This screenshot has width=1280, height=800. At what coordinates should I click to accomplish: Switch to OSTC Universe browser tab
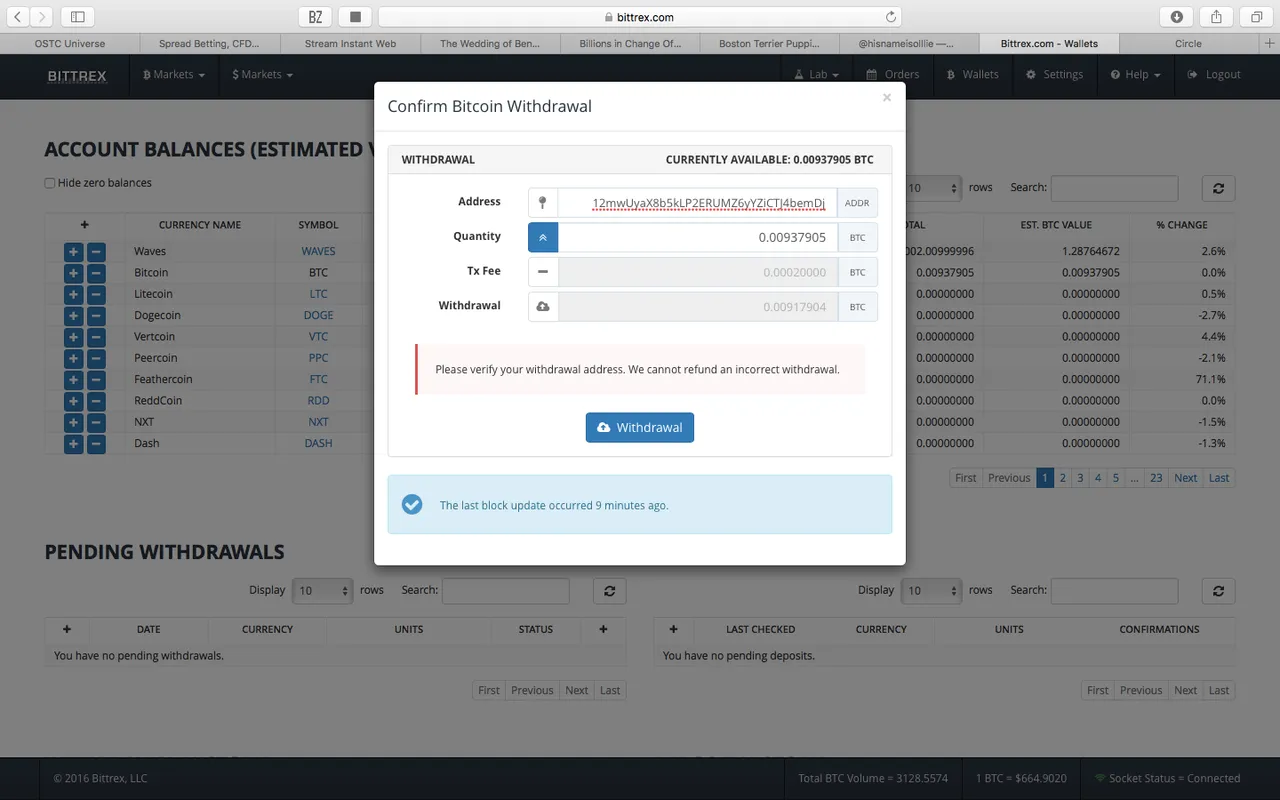click(x=70, y=44)
